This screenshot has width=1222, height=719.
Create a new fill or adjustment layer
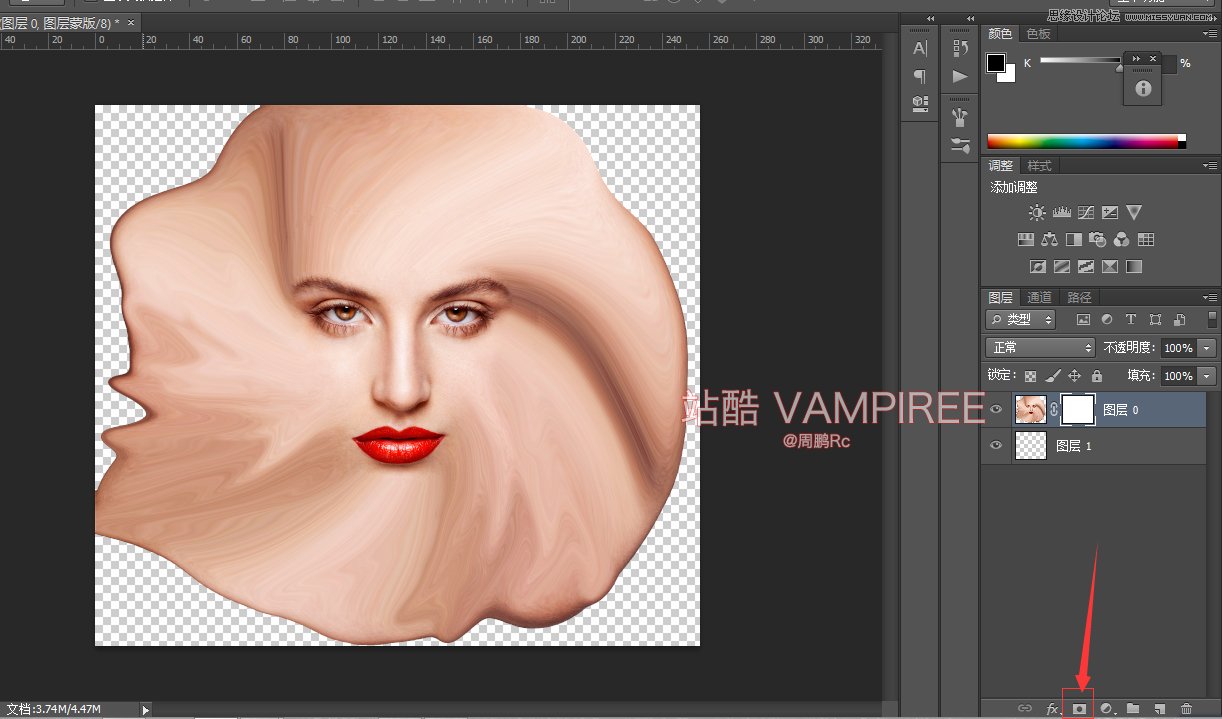(1107, 708)
